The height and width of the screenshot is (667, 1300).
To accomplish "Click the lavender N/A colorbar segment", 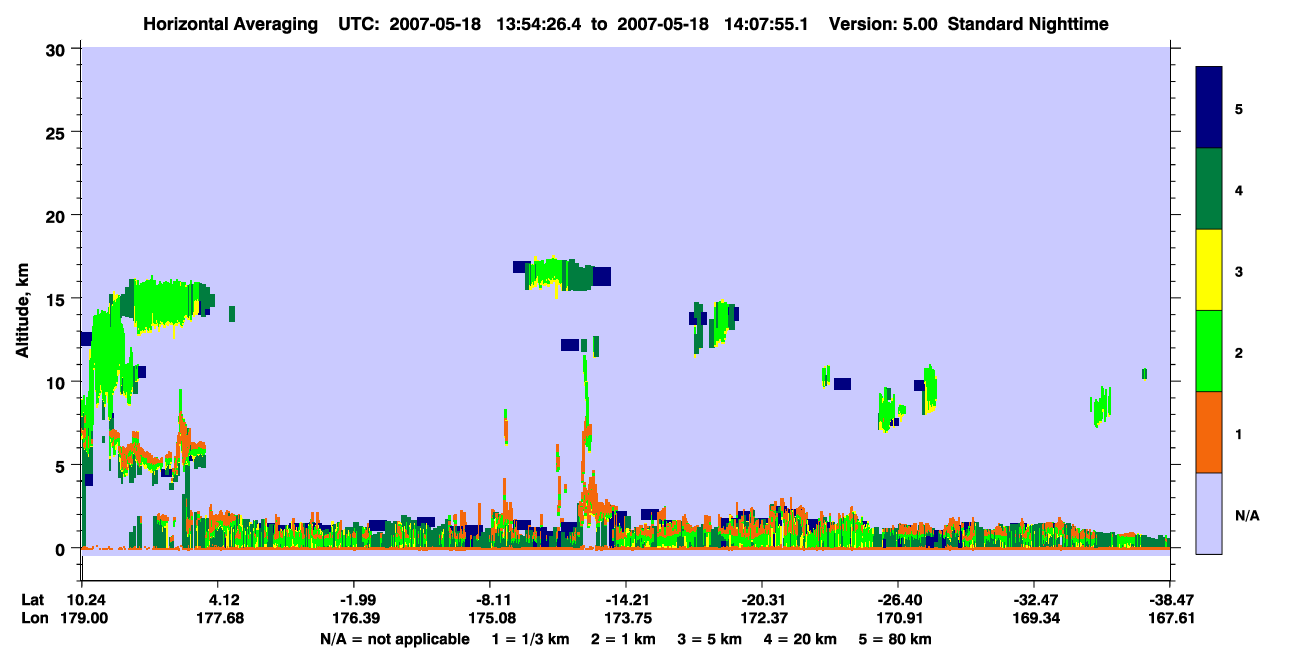I will [1209, 513].
